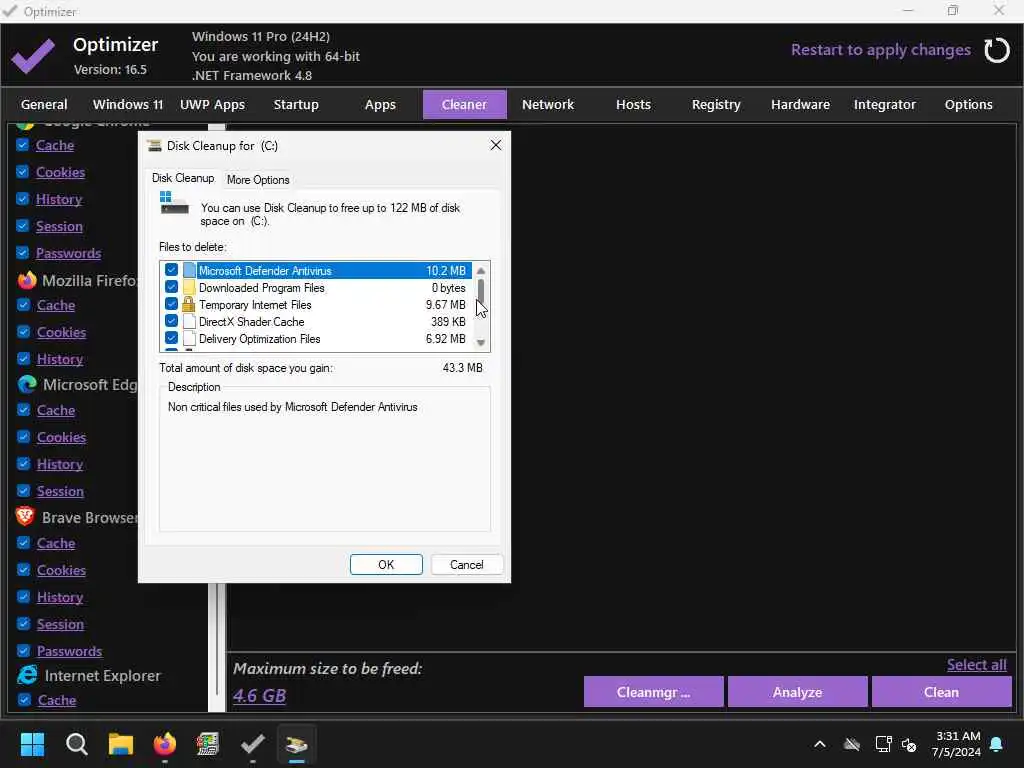The height and width of the screenshot is (768, 1024).
Task: Switch to the Startup tab
Action: tap(296, 104)
